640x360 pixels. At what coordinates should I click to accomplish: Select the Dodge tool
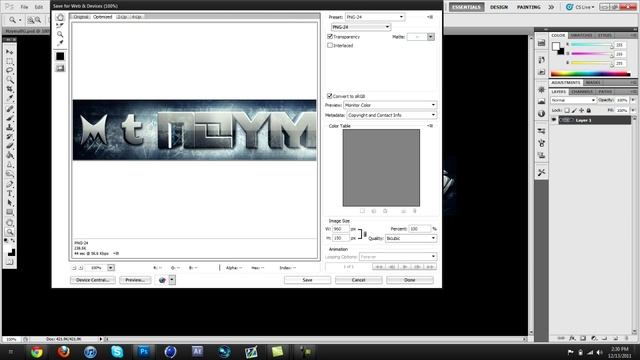pos(10,174)
